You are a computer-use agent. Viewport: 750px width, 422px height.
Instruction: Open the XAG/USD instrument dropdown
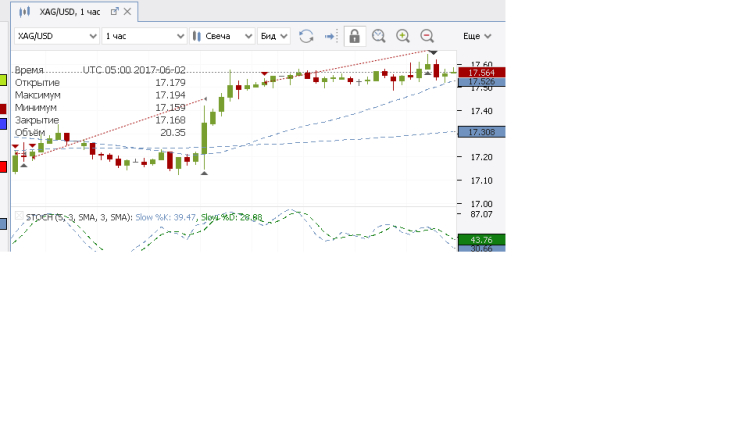(57, 36)
